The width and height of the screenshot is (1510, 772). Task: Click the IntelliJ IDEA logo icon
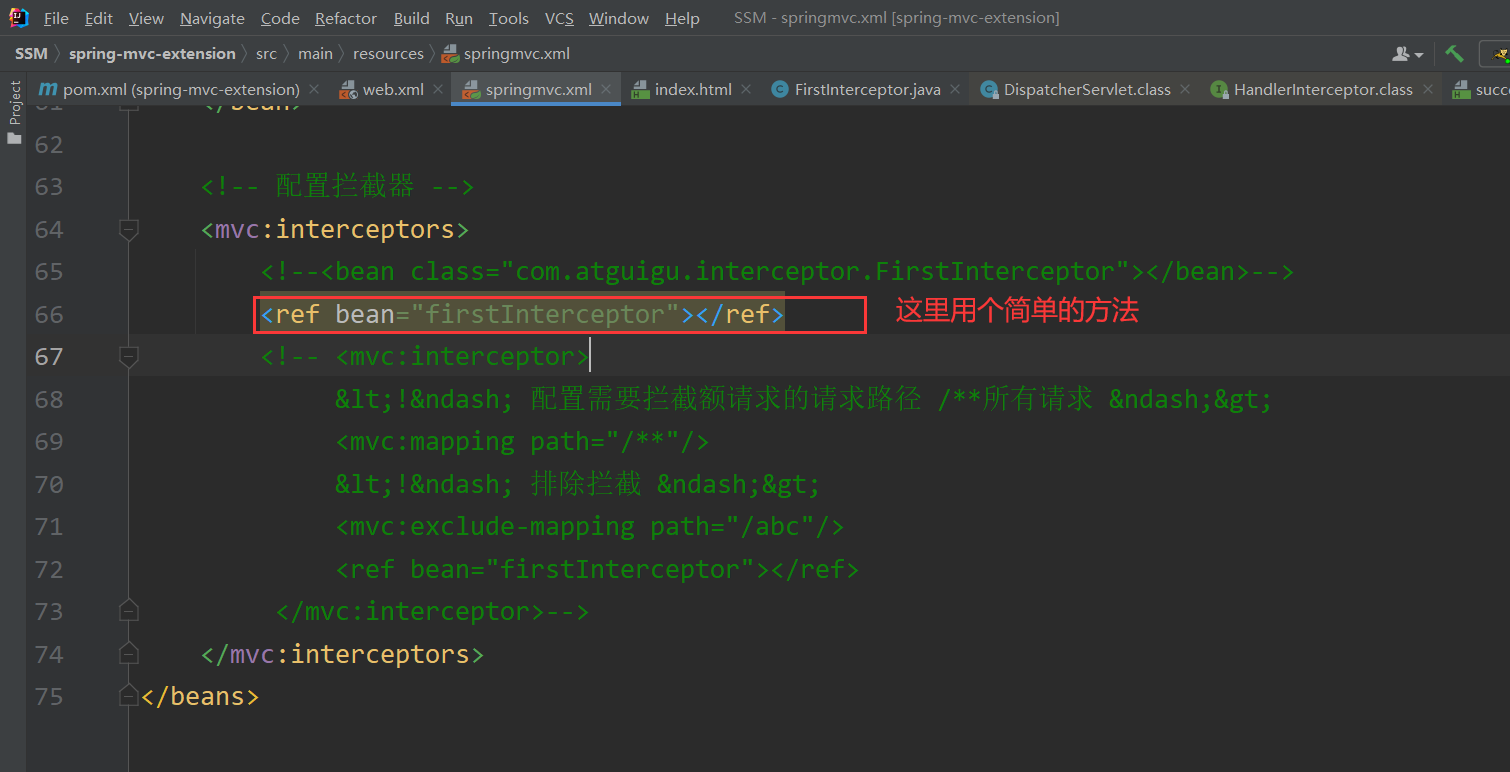(18, 17)
